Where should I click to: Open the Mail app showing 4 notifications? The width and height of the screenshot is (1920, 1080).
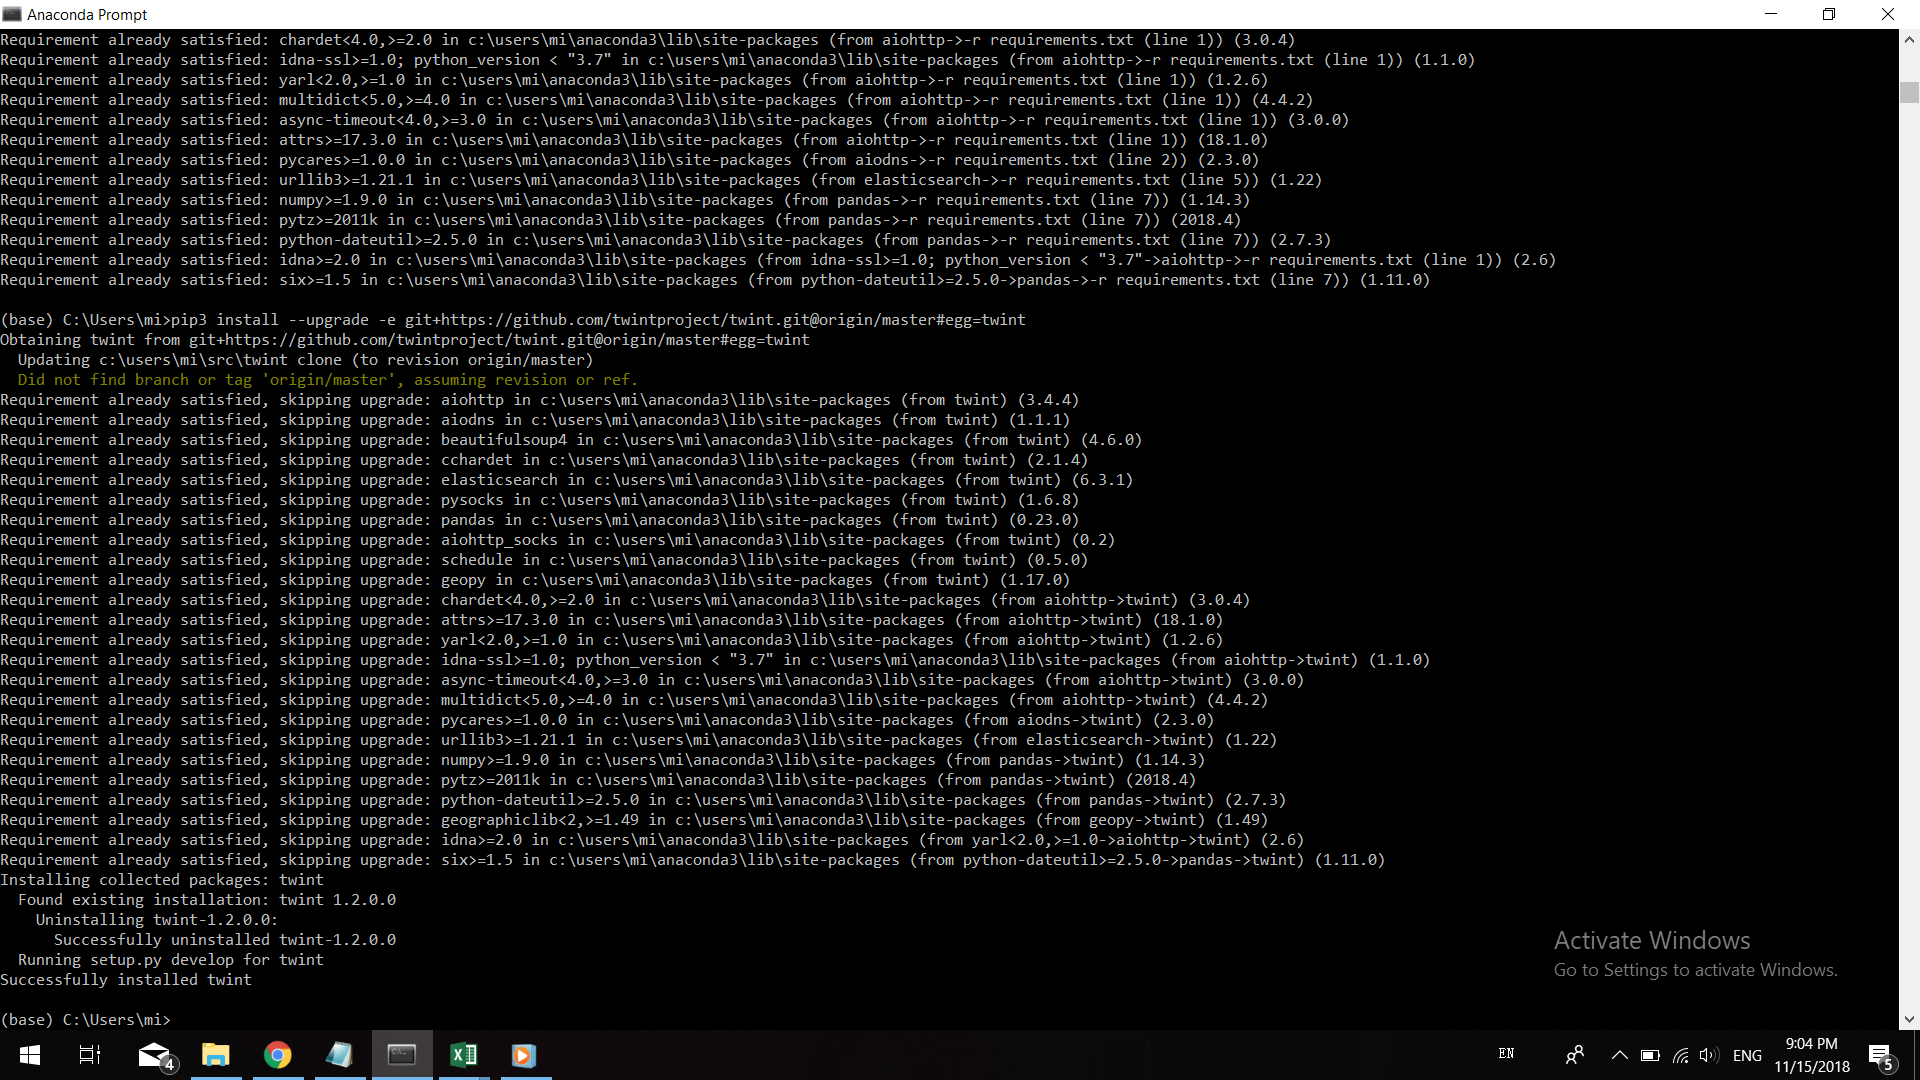155,1055
